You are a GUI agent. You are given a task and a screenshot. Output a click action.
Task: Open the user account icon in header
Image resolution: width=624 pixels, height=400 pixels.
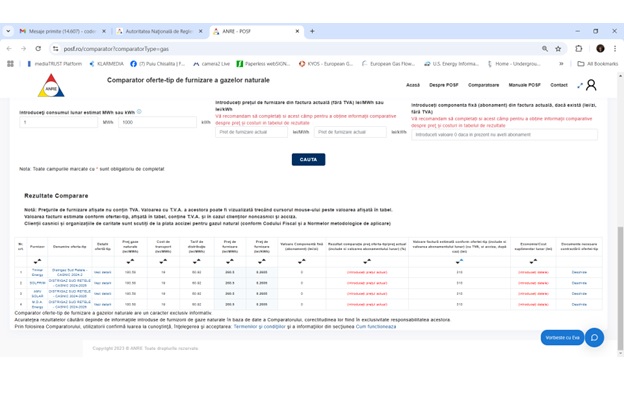591,85
